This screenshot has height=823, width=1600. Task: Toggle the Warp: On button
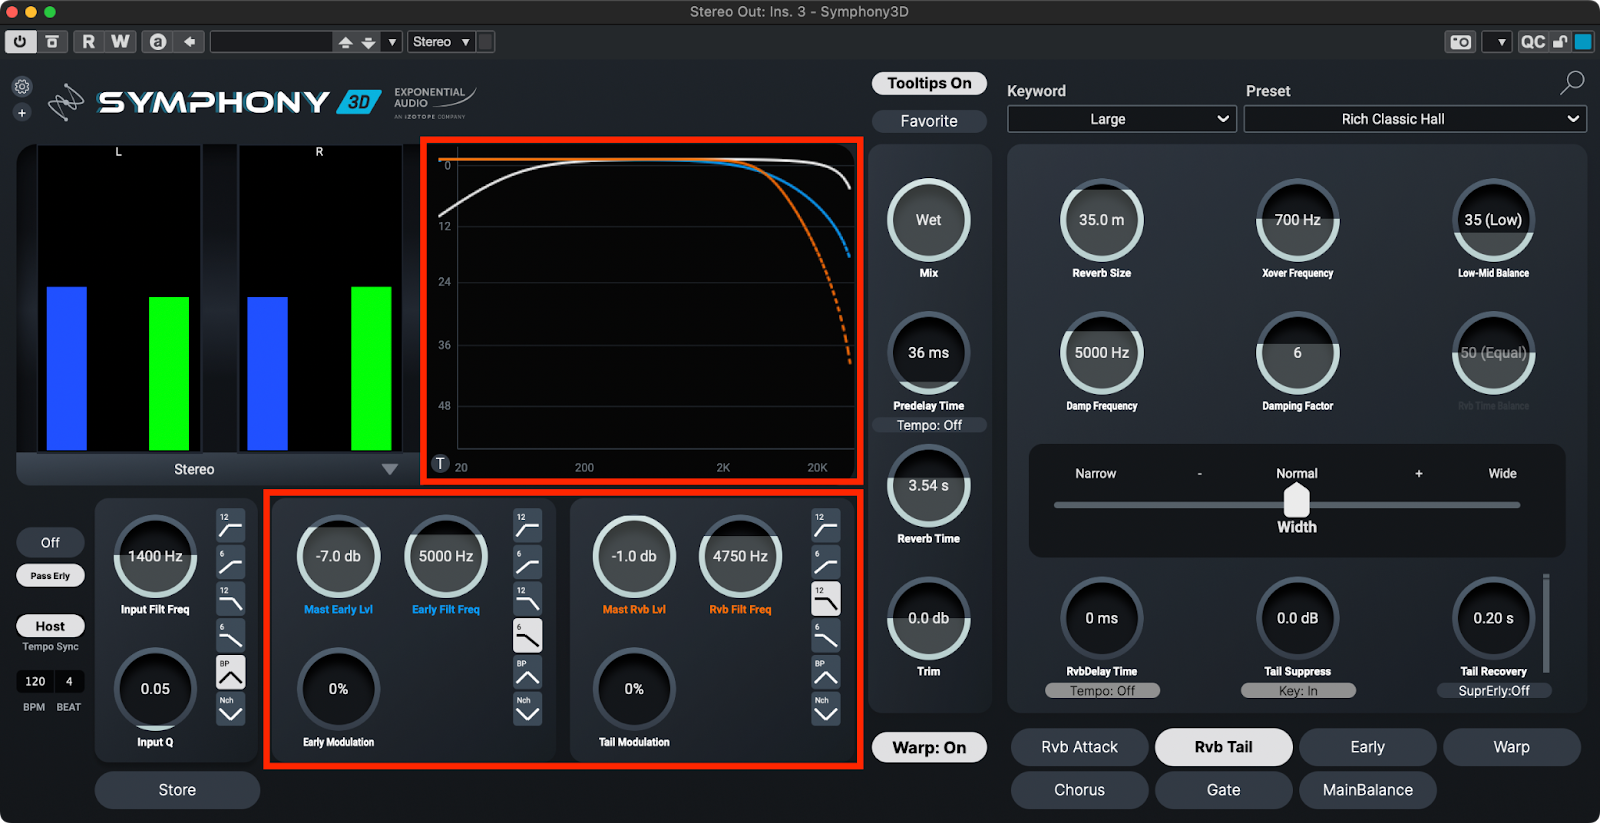[x=929, y=748]
